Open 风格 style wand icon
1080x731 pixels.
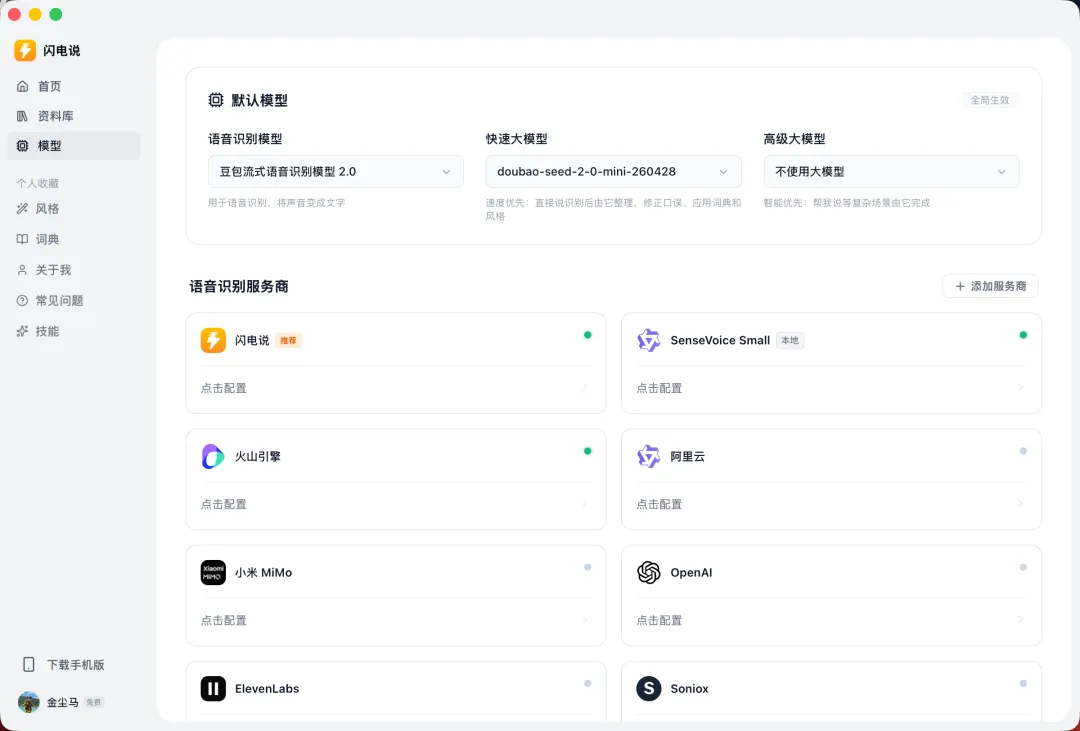coord(22,209)
